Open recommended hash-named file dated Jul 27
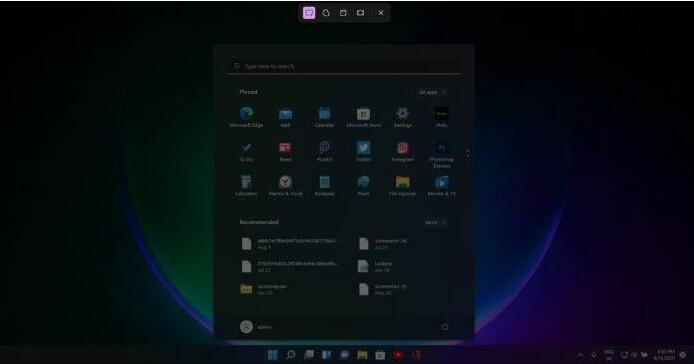694x364 pixels. [x=290, y=266]
